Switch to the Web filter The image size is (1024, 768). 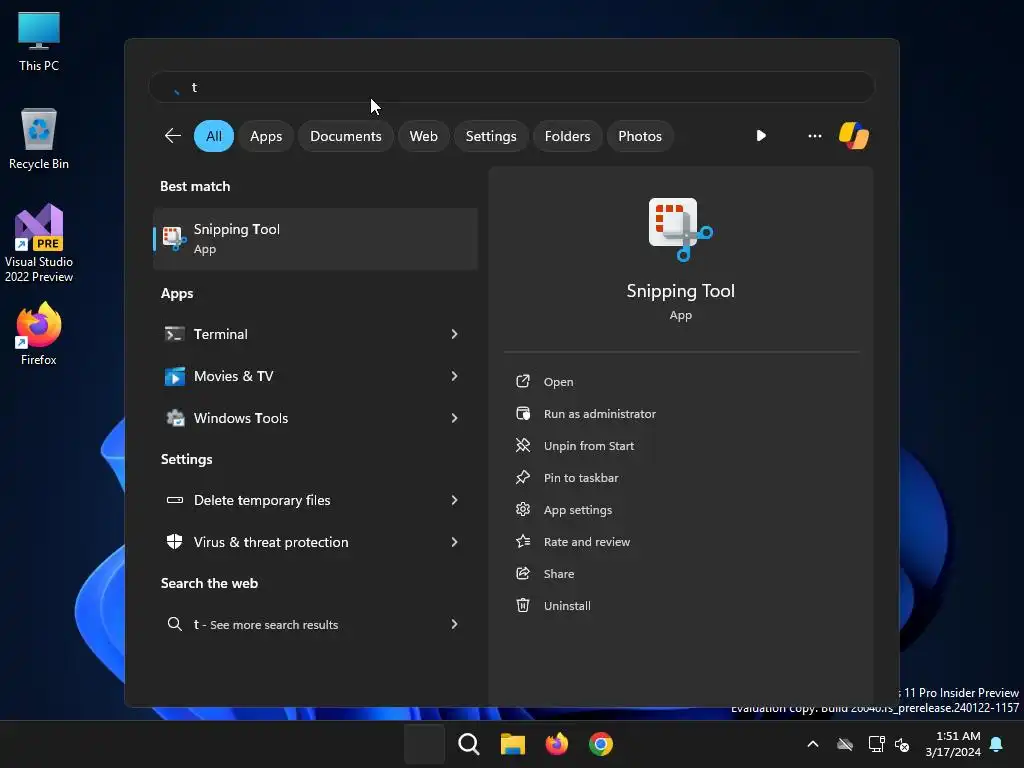point(423,136)
